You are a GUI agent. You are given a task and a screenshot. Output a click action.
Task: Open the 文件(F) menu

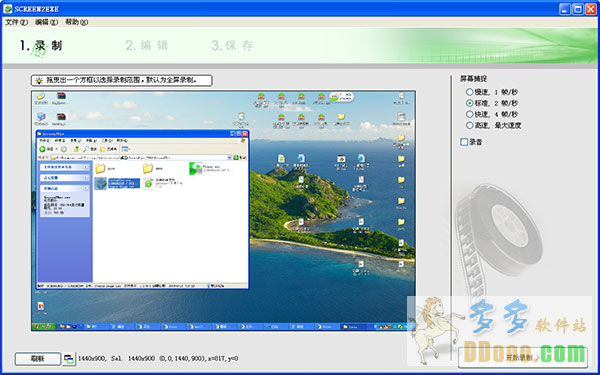pyautogui.click(x=16, y=22)
